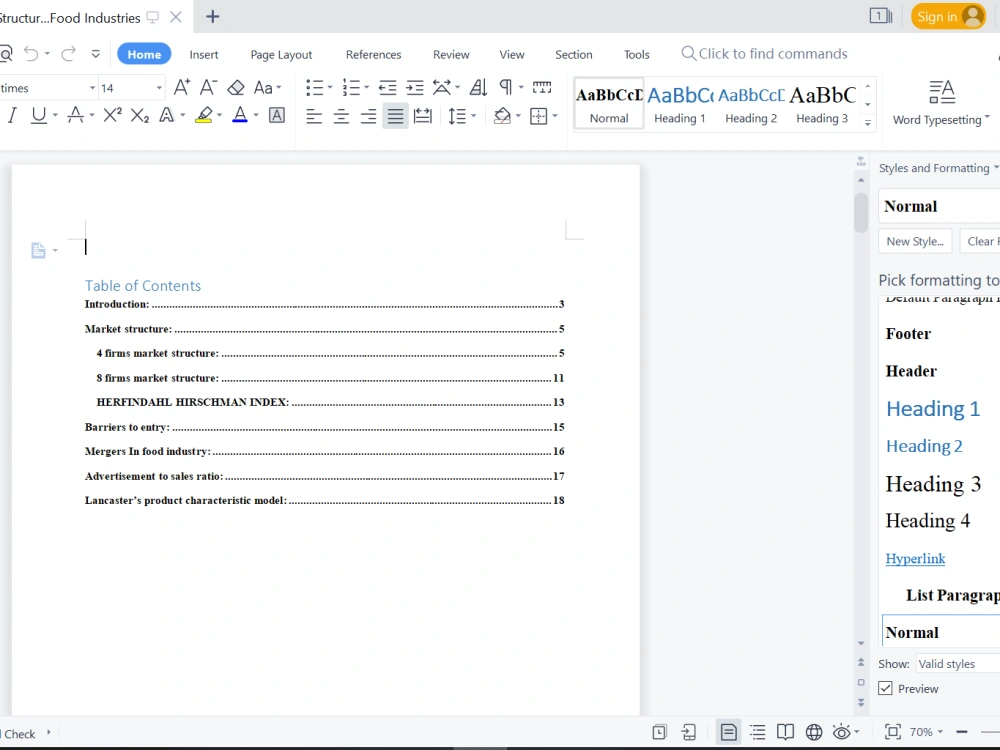
Task: Click the Undo arrow icon
Action: (x=31, y=54)
